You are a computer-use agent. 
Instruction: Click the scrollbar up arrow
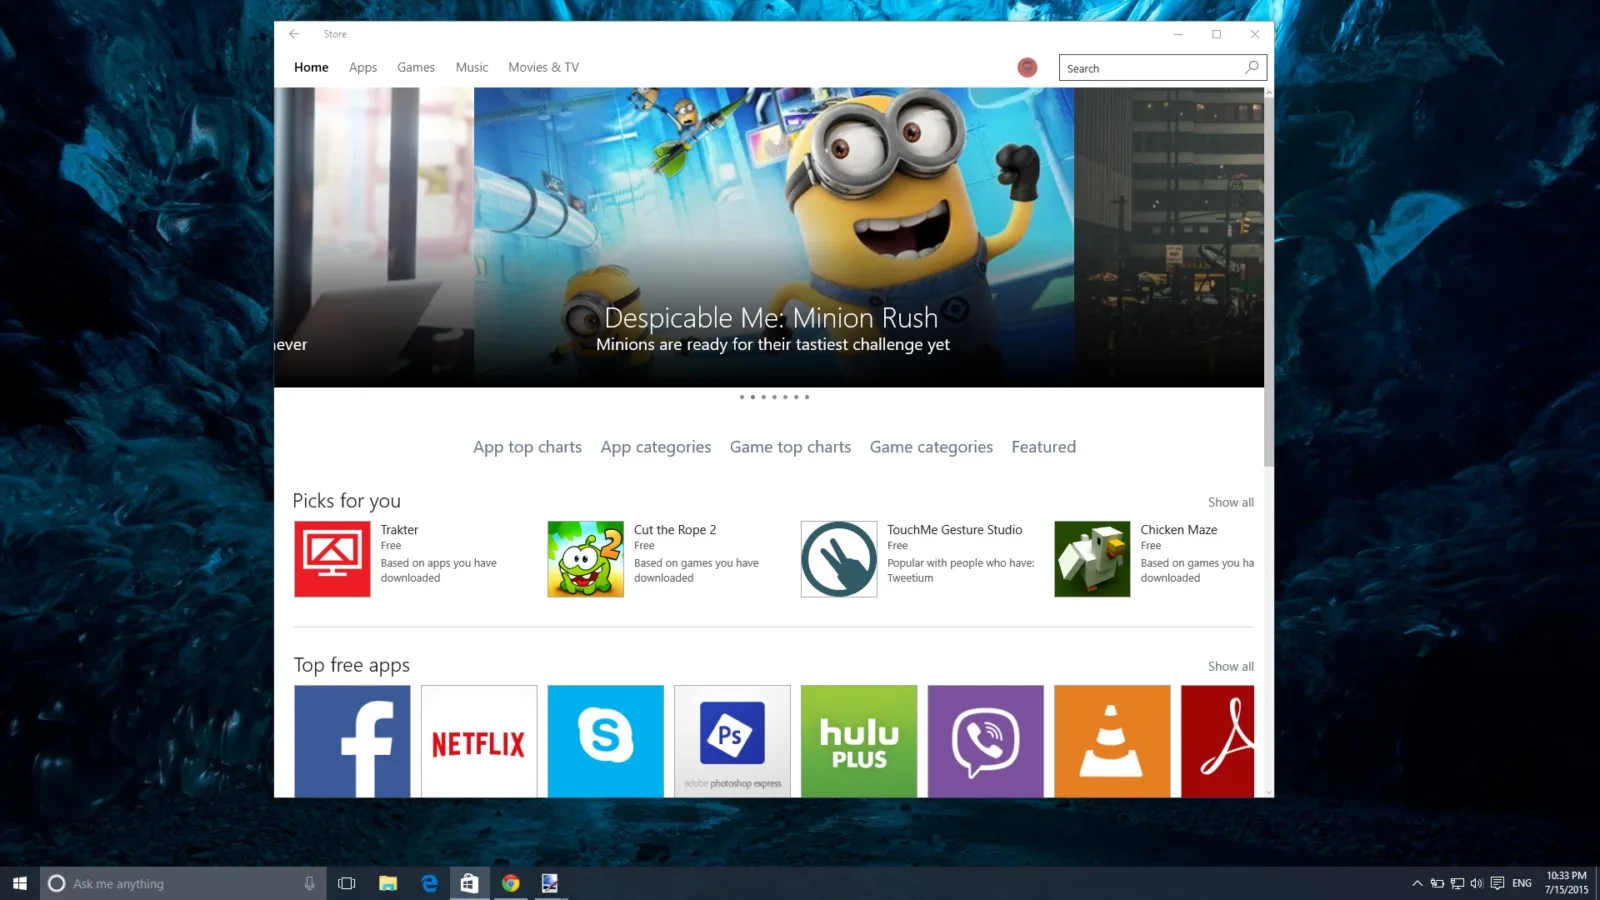point(1269,92)
